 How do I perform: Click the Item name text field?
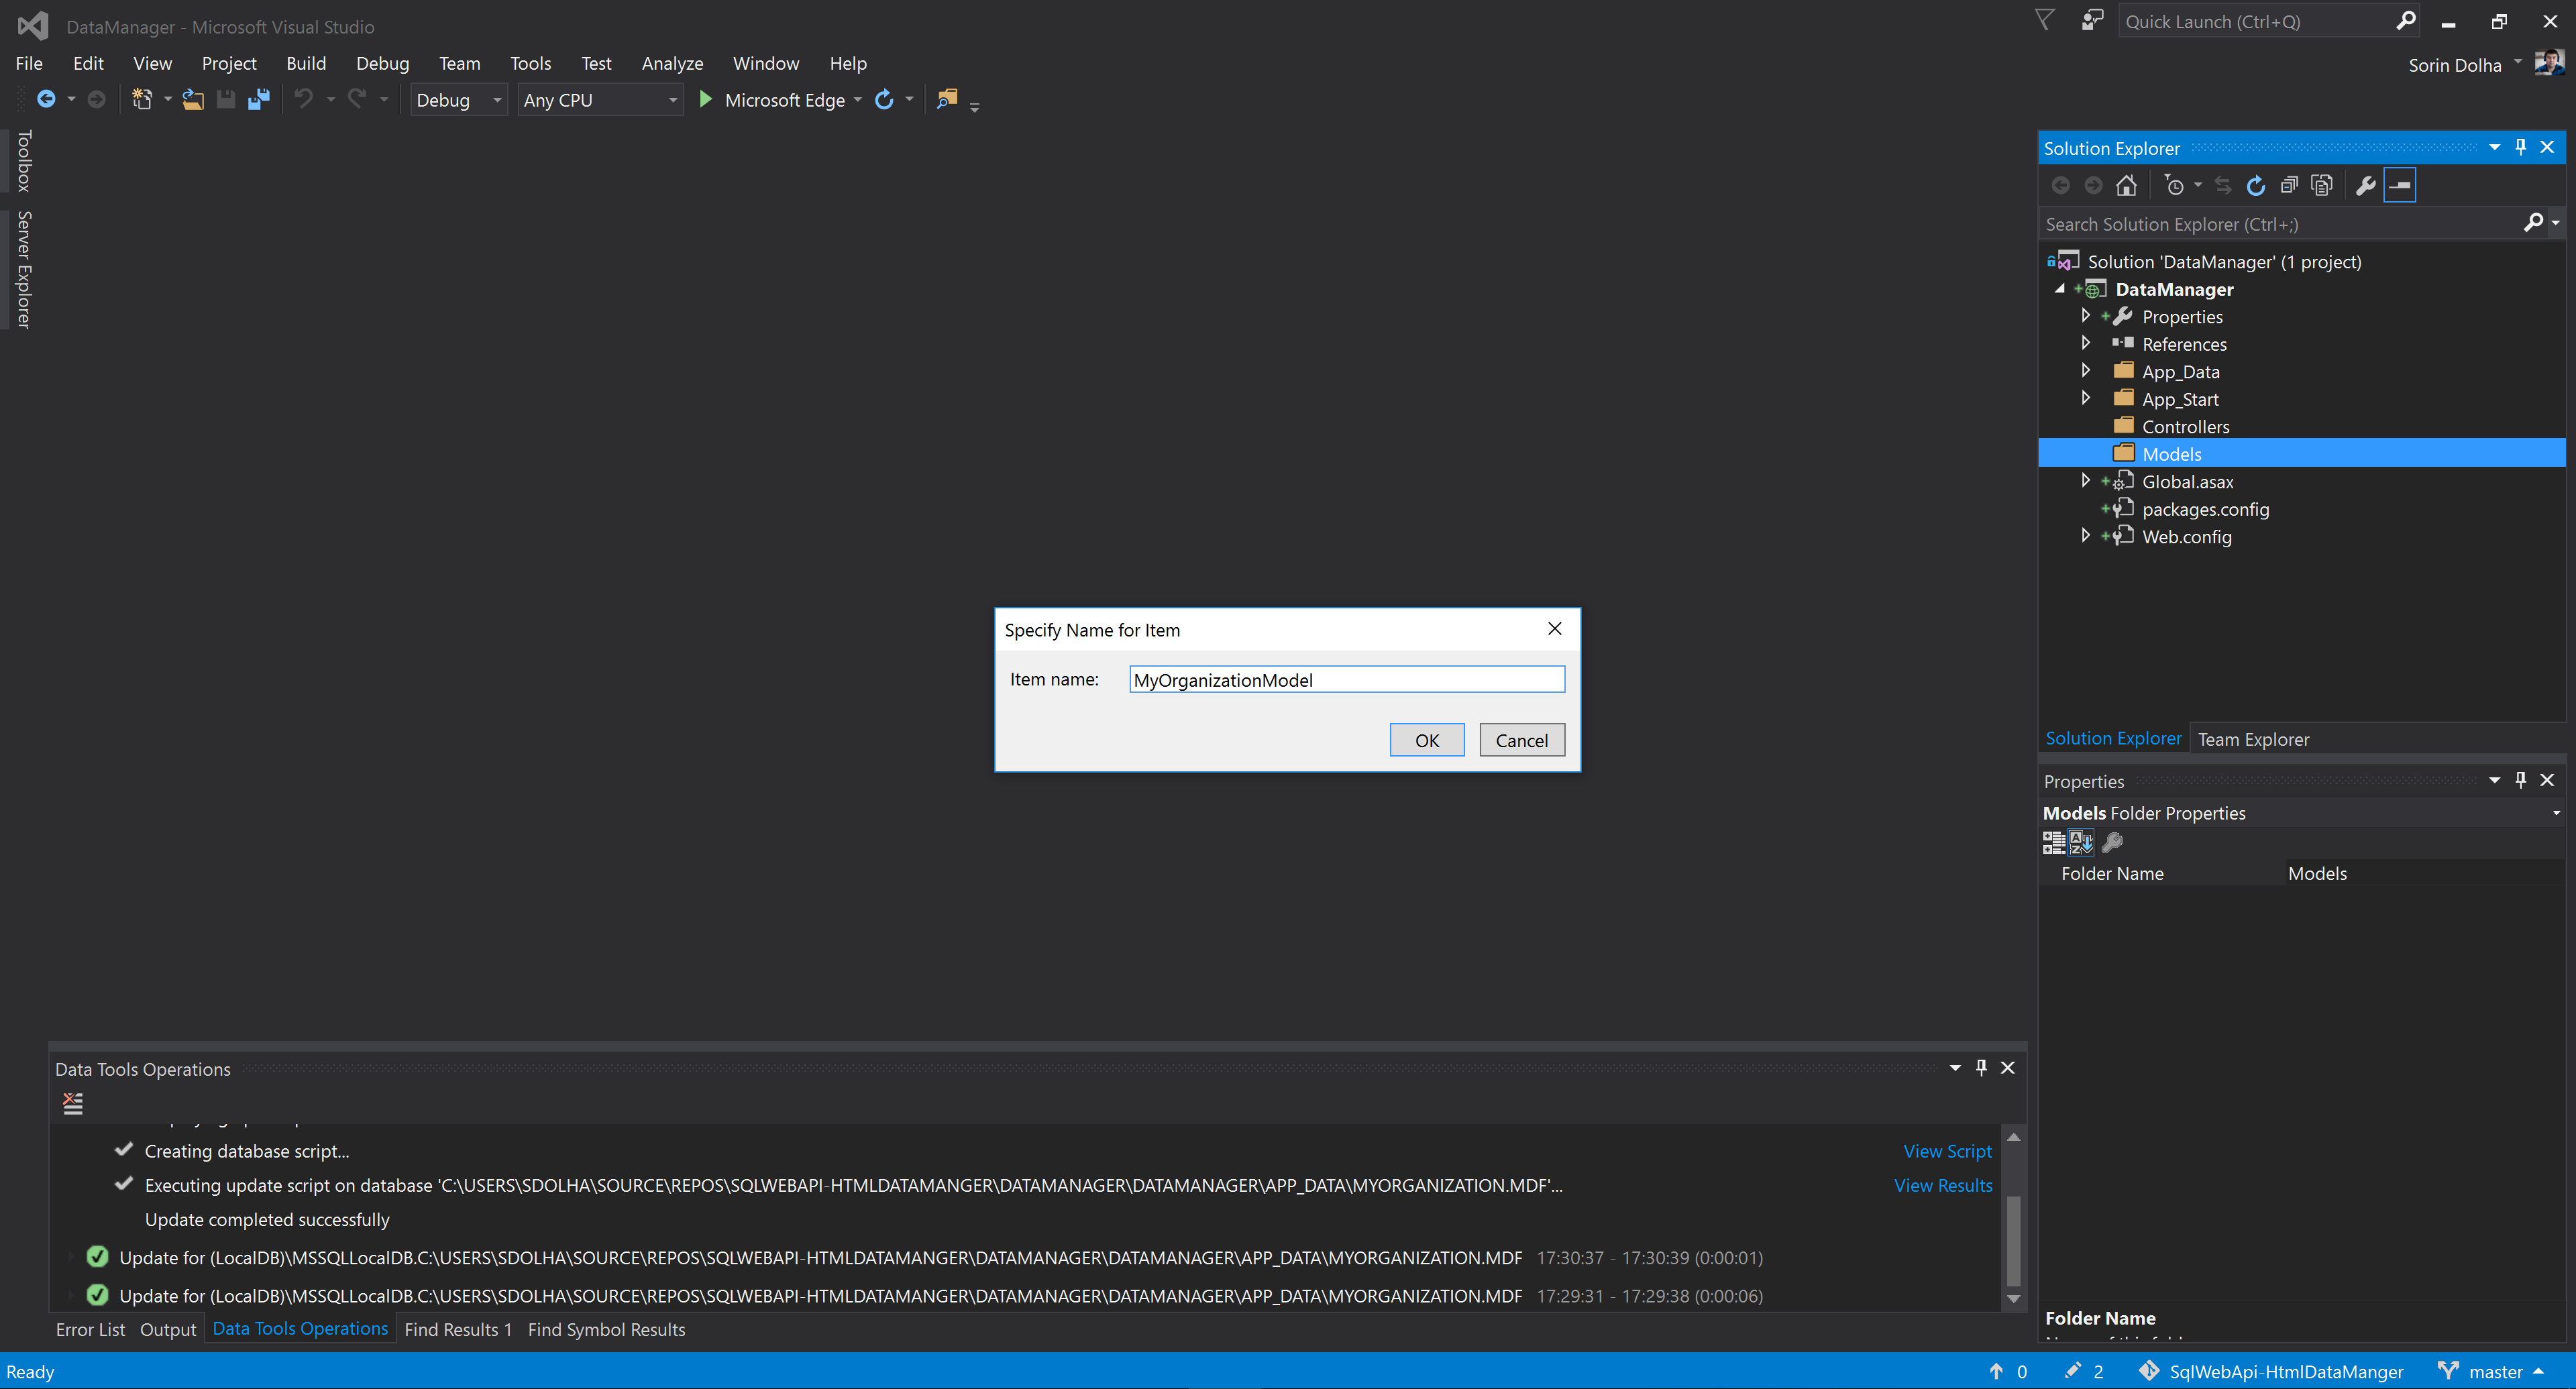[x=1346, y=680]
